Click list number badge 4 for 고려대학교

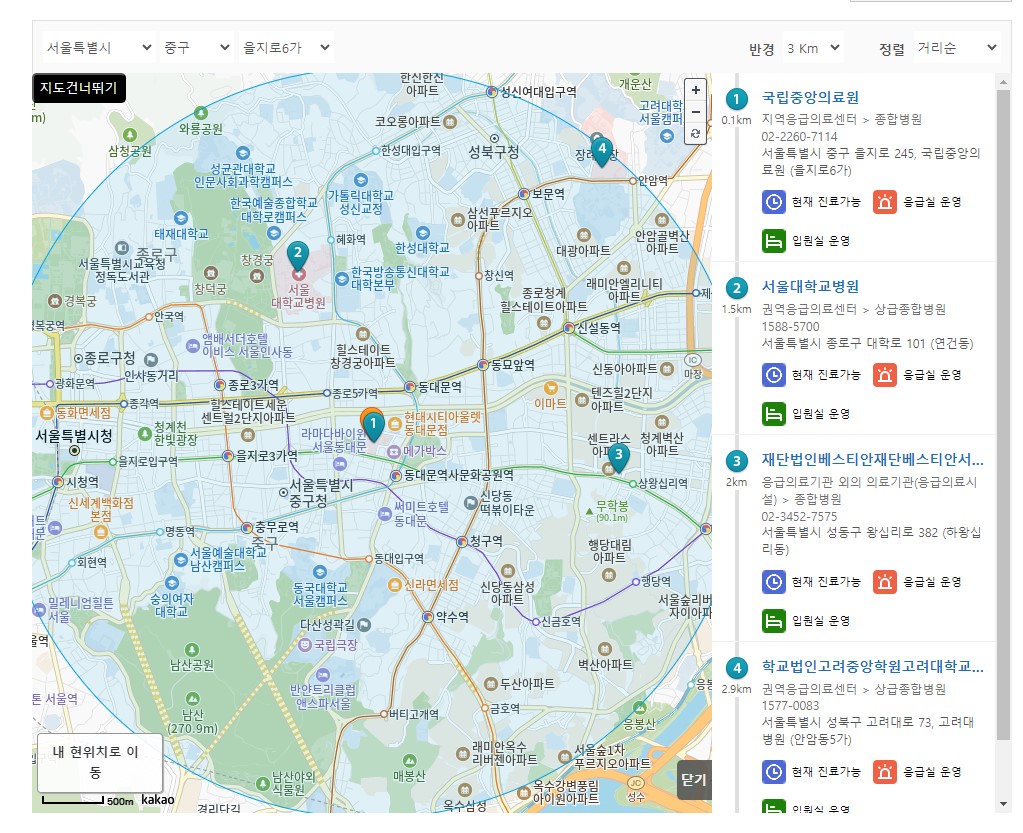(x=737, y=668)
